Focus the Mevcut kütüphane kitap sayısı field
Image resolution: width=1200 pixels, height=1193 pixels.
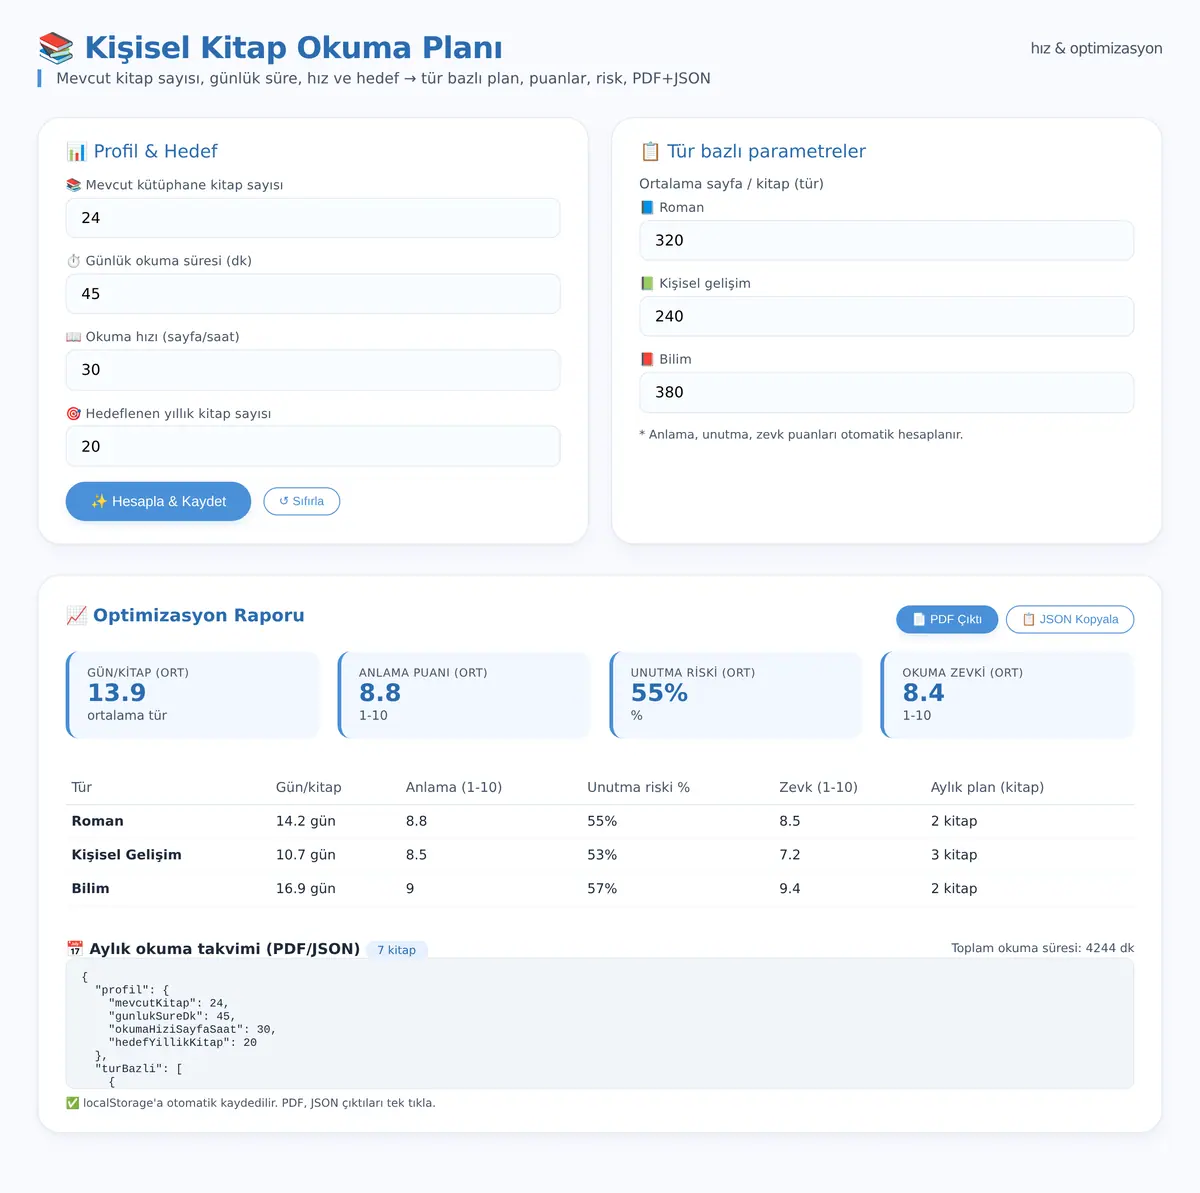click(x=313, y=218)
